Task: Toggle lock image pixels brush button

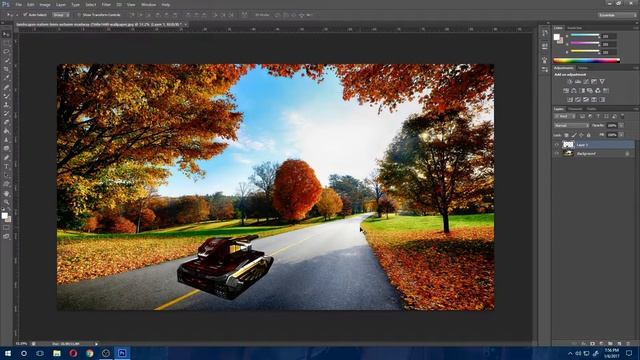Action: [x=574, y=135]
